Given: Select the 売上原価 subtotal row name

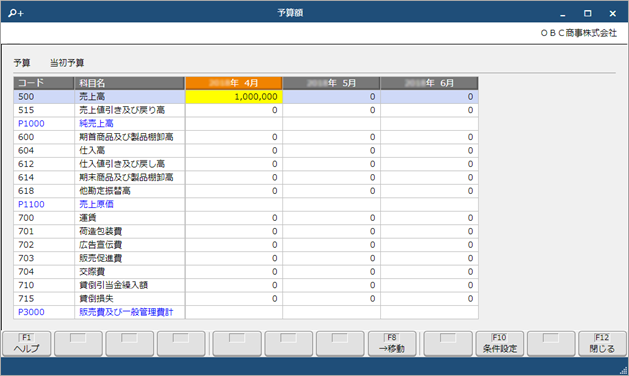Looking at the screenshot, I should (x=96, y=204).
